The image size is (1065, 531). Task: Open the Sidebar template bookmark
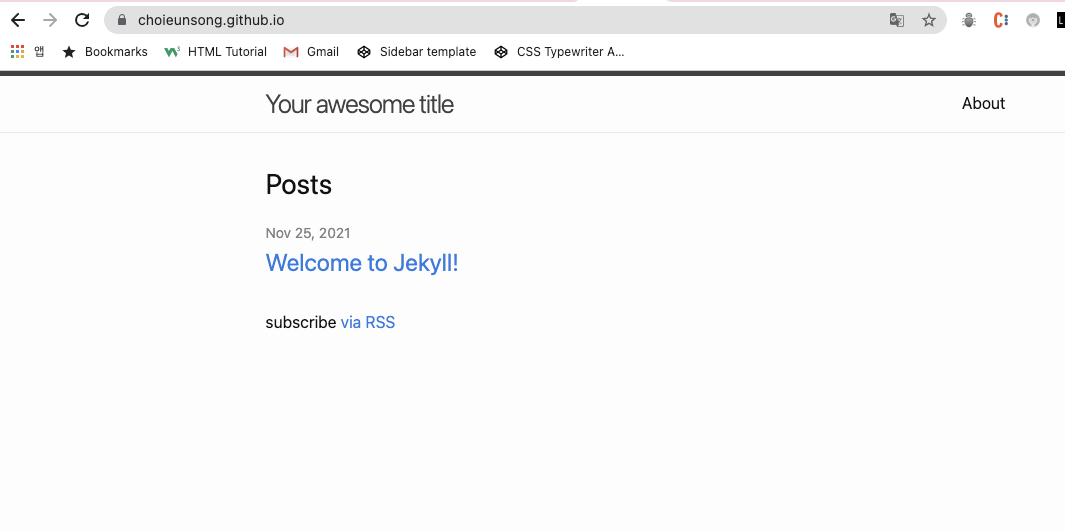pos(416,52)
